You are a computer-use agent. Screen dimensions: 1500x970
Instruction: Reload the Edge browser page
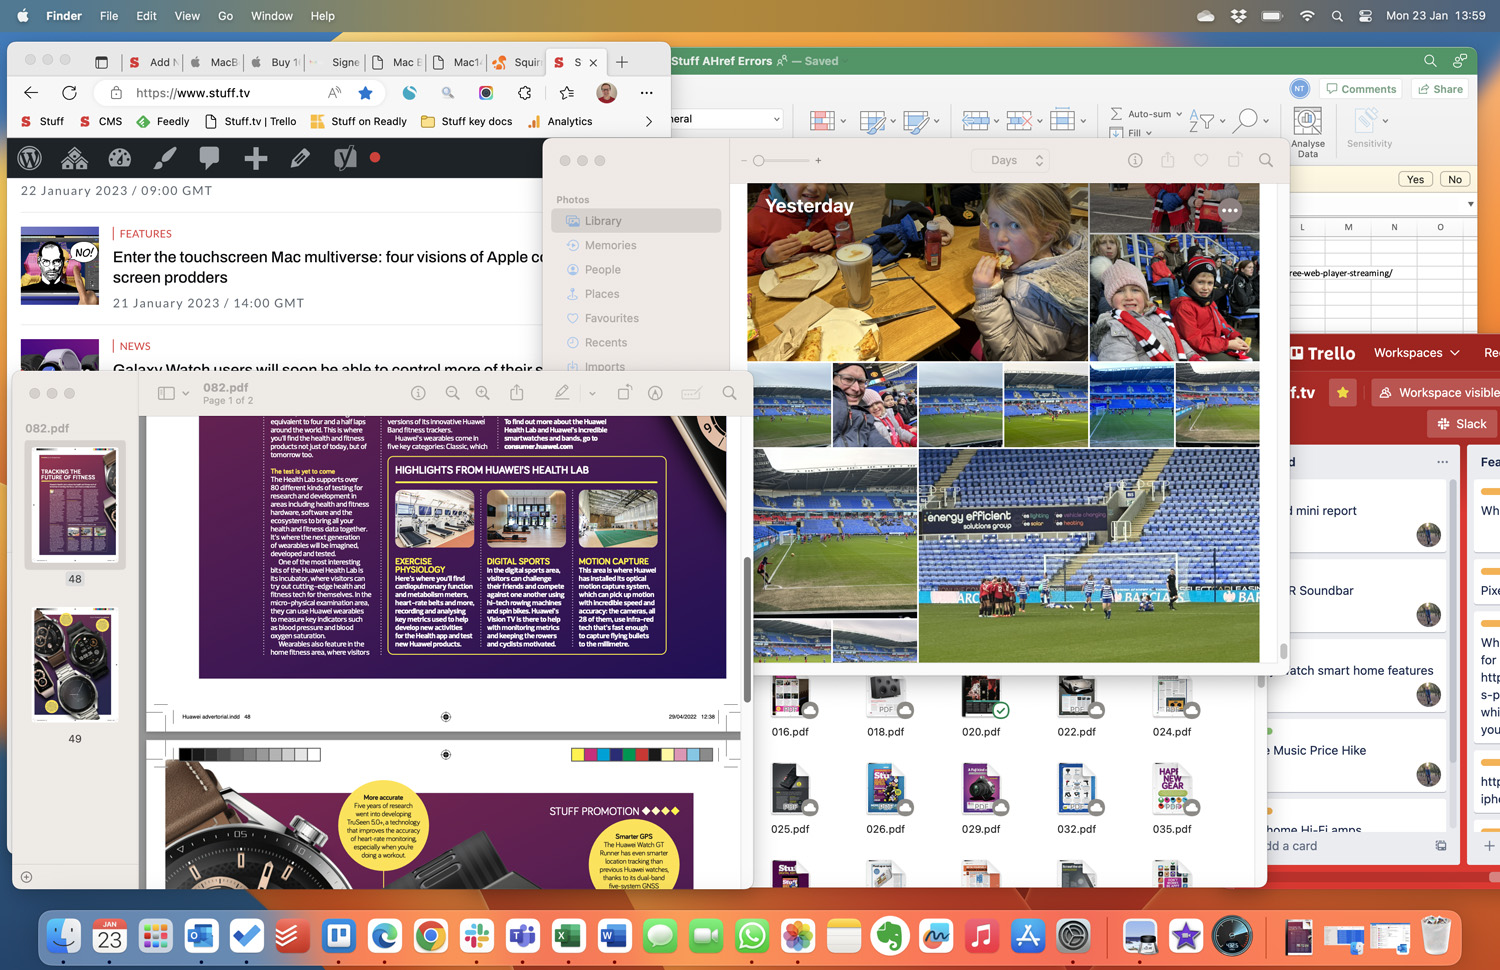(69, 93)
